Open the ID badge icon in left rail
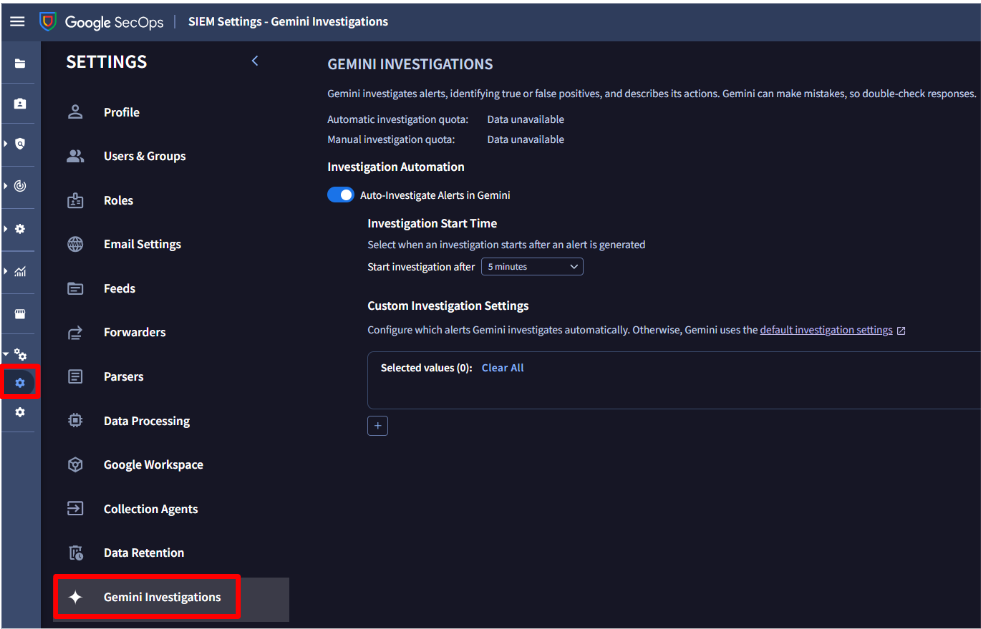 (x=20, y=103)
